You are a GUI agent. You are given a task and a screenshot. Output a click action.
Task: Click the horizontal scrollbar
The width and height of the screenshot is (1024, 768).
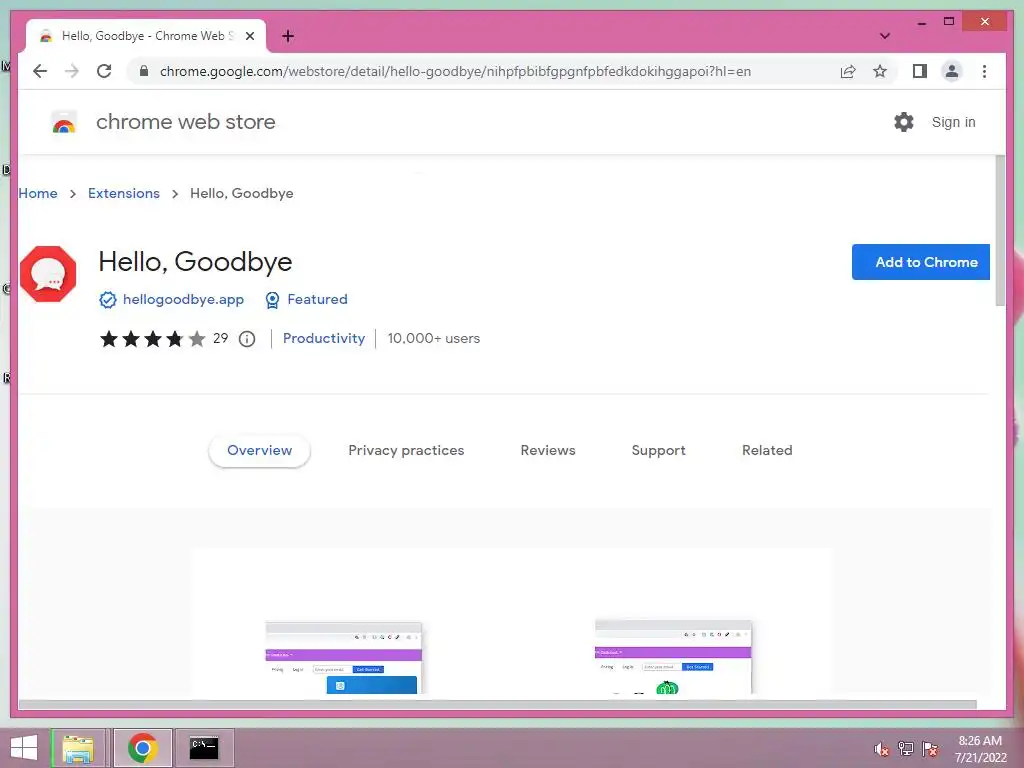(498, 705)
